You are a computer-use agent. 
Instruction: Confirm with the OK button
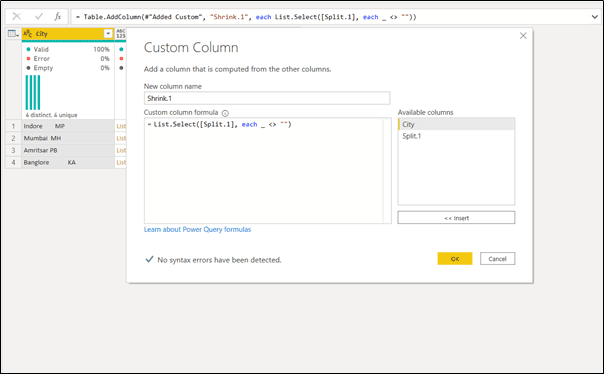point(455,258)
